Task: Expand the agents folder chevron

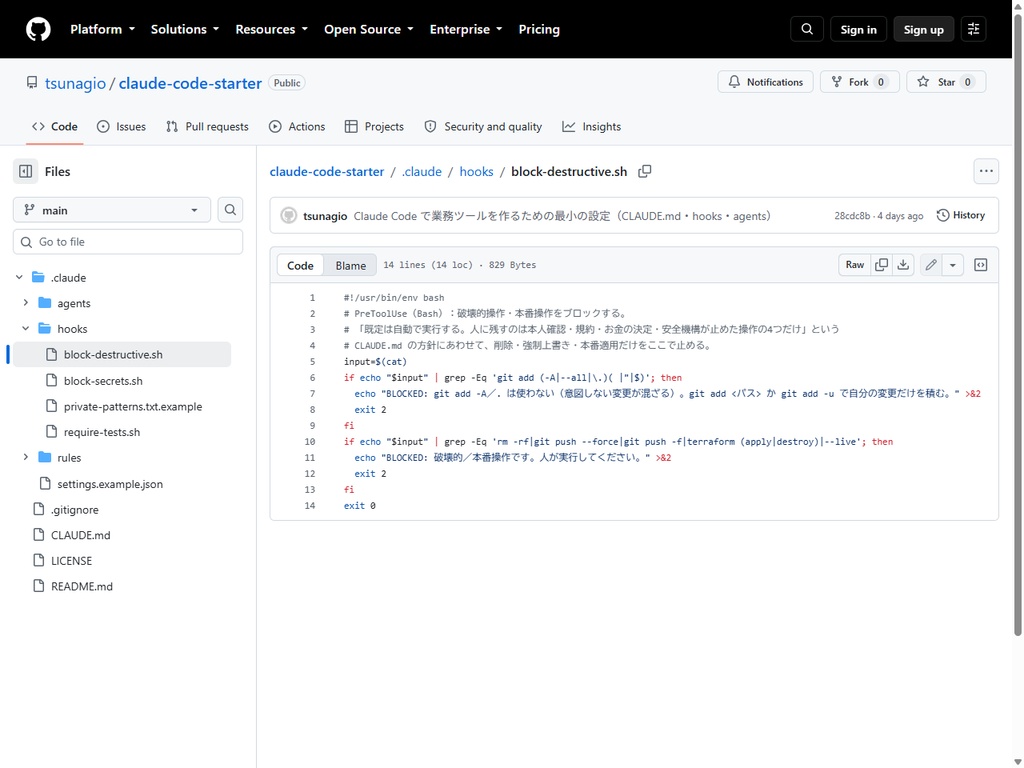Action: (x=26, y=303)
